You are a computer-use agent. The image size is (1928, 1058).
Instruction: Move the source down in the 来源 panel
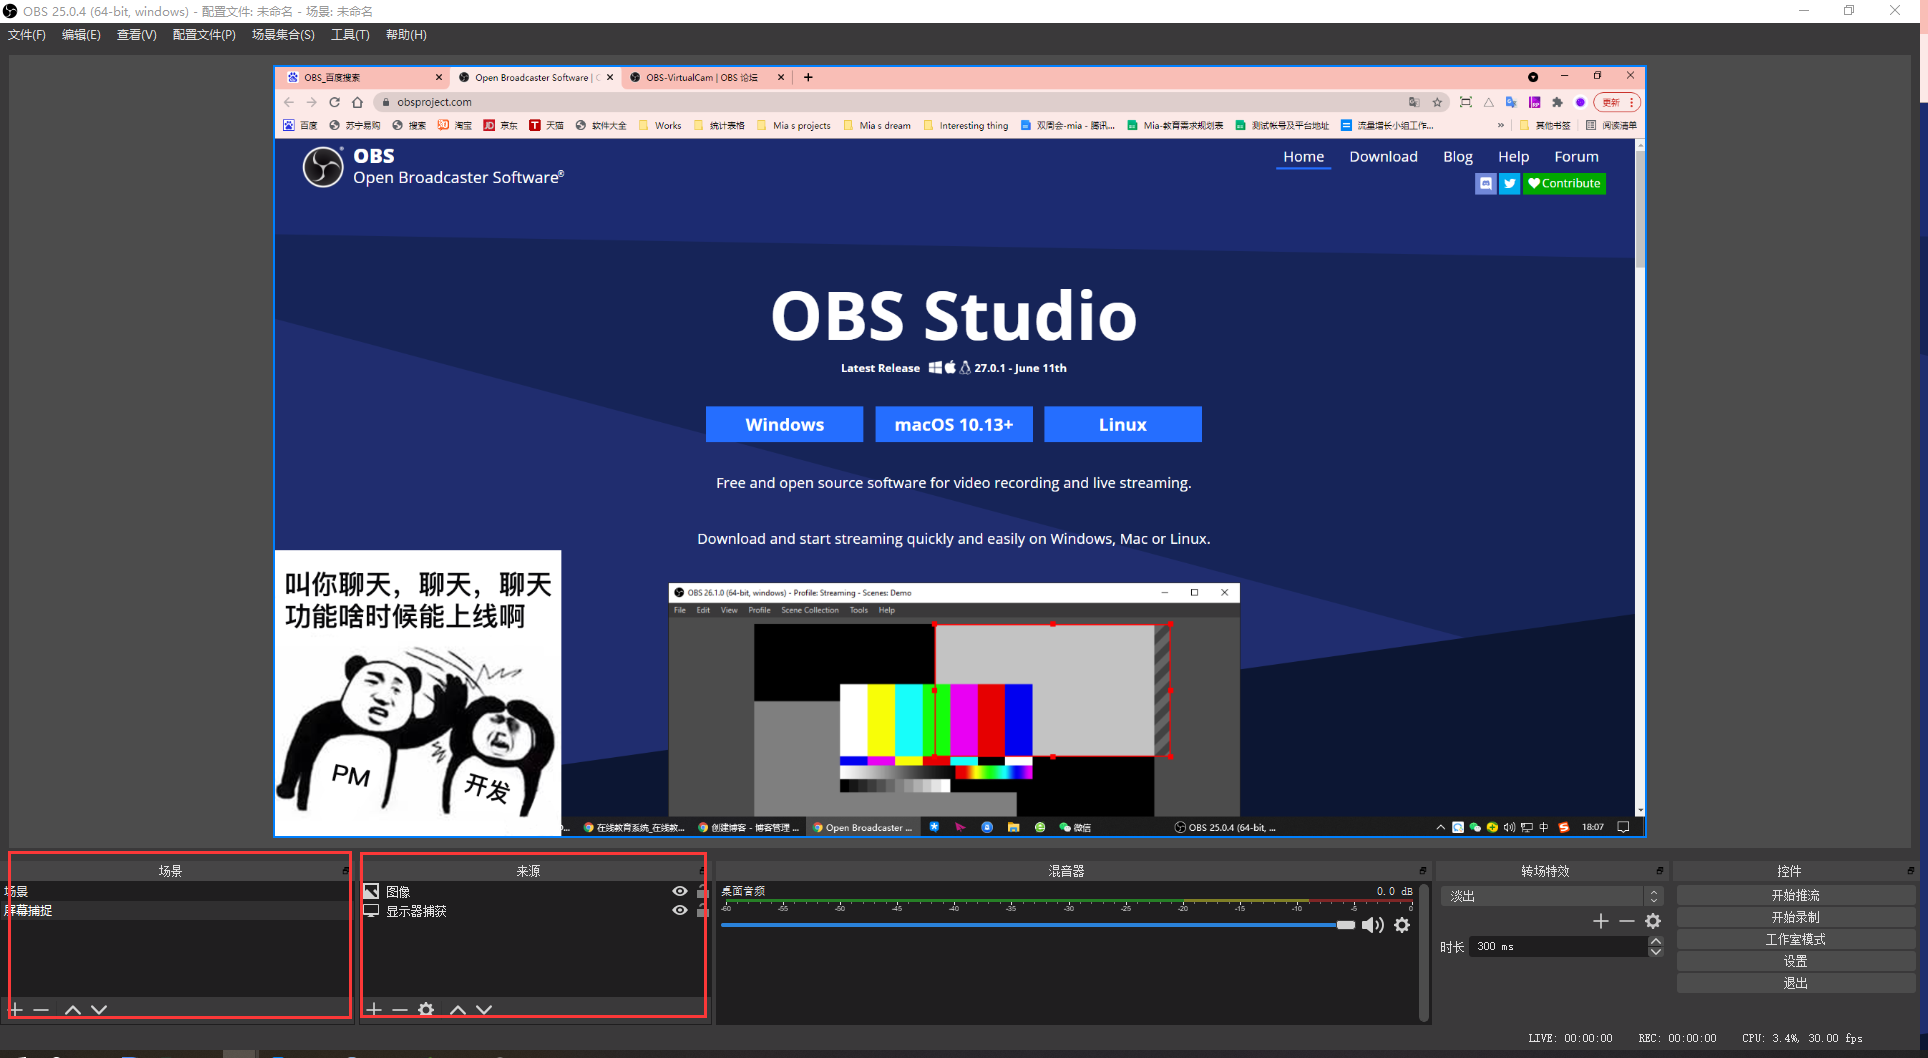484,1010
